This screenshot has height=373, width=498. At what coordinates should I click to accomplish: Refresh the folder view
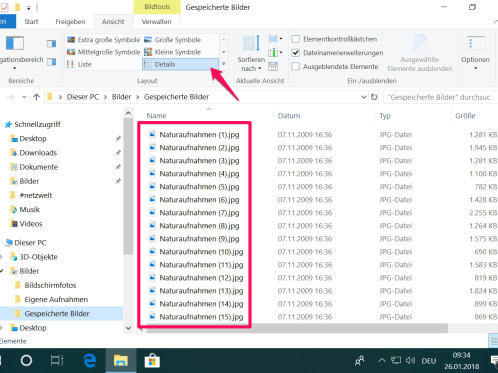(374, 97)
